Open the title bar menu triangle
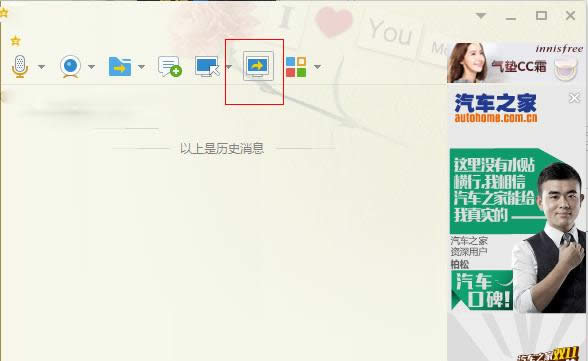 pos(481,16)
